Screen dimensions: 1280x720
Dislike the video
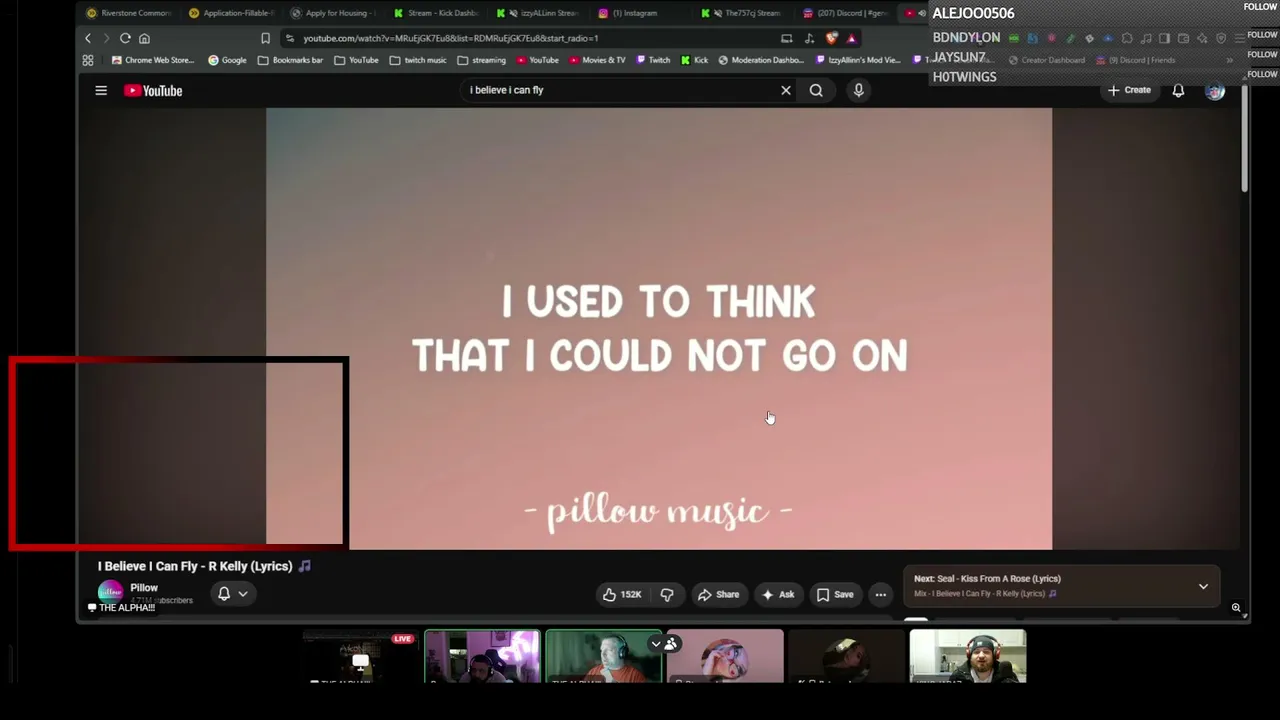(667, 595)
